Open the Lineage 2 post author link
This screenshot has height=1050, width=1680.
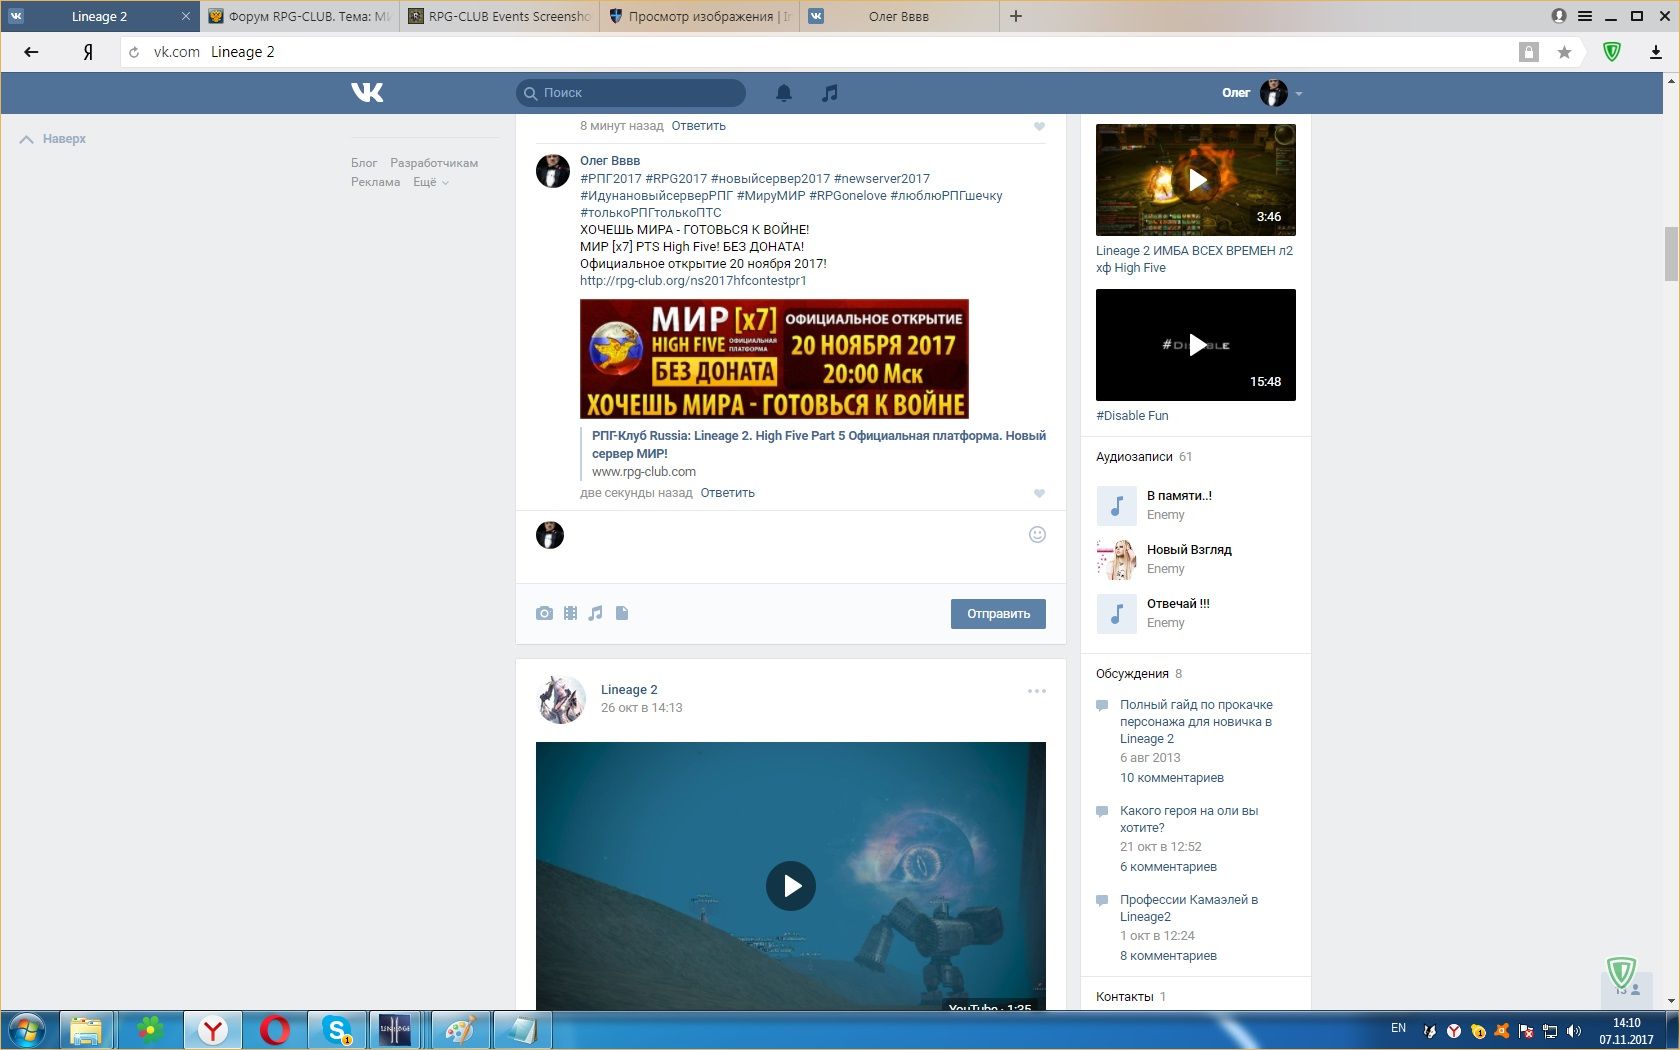click(x=629, y=690)
